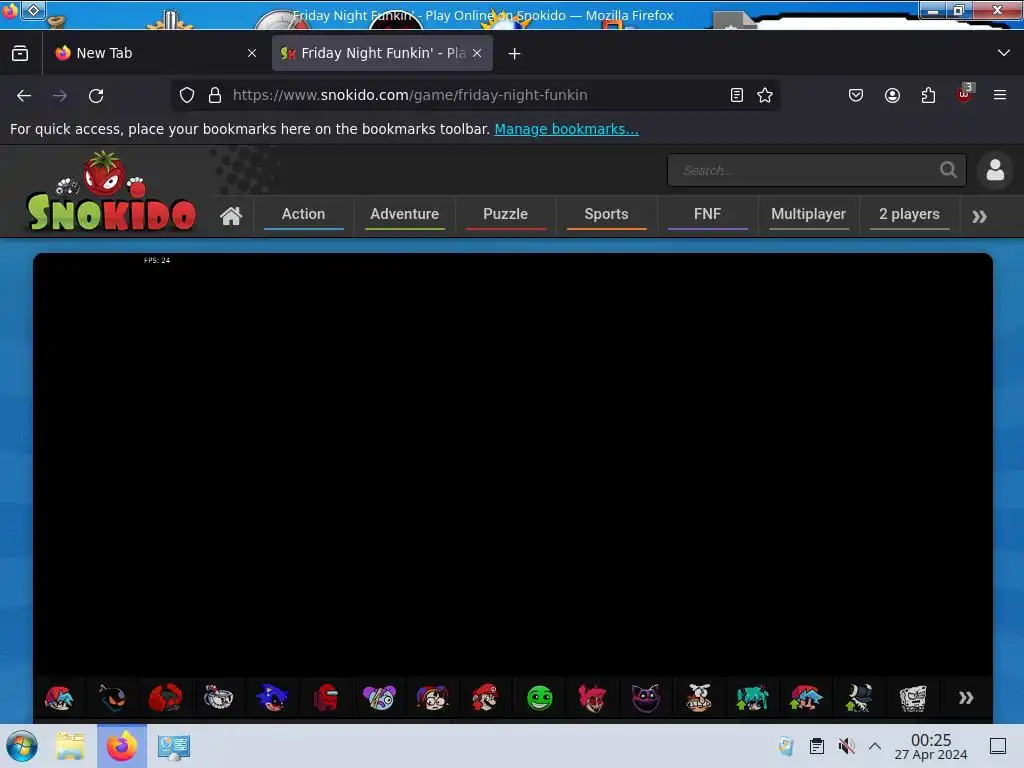Screen dimensions: 1024x768
Task: Select the green smiley face icon
Action: (539, 697)
